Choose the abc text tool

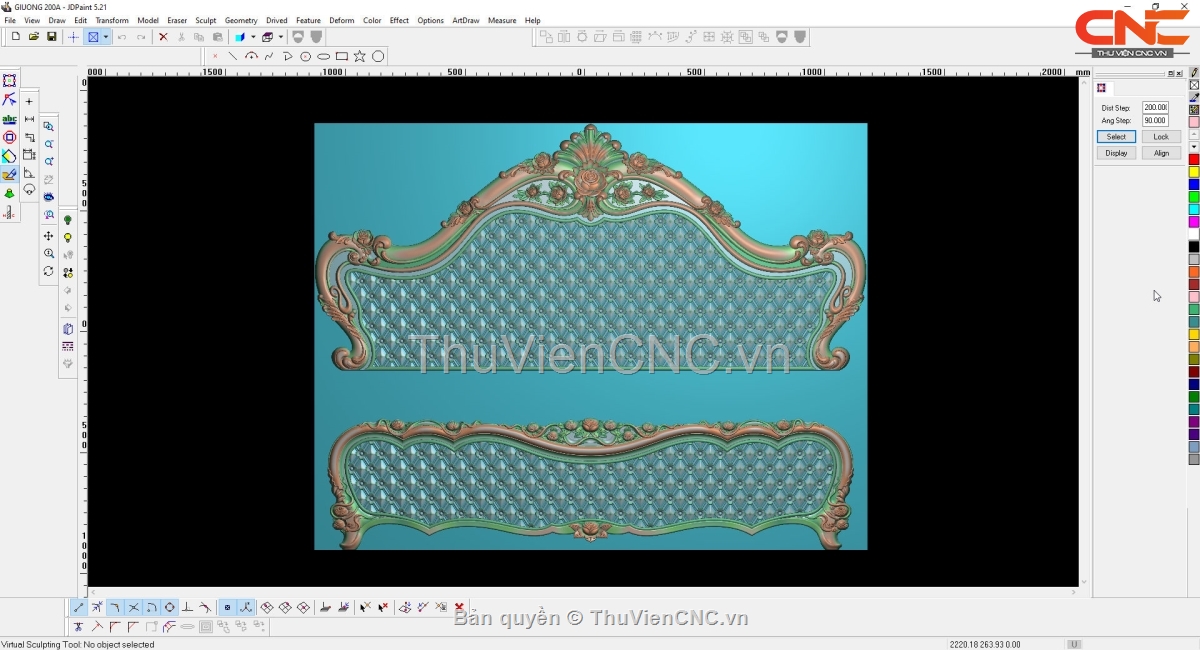coord(9,119)
